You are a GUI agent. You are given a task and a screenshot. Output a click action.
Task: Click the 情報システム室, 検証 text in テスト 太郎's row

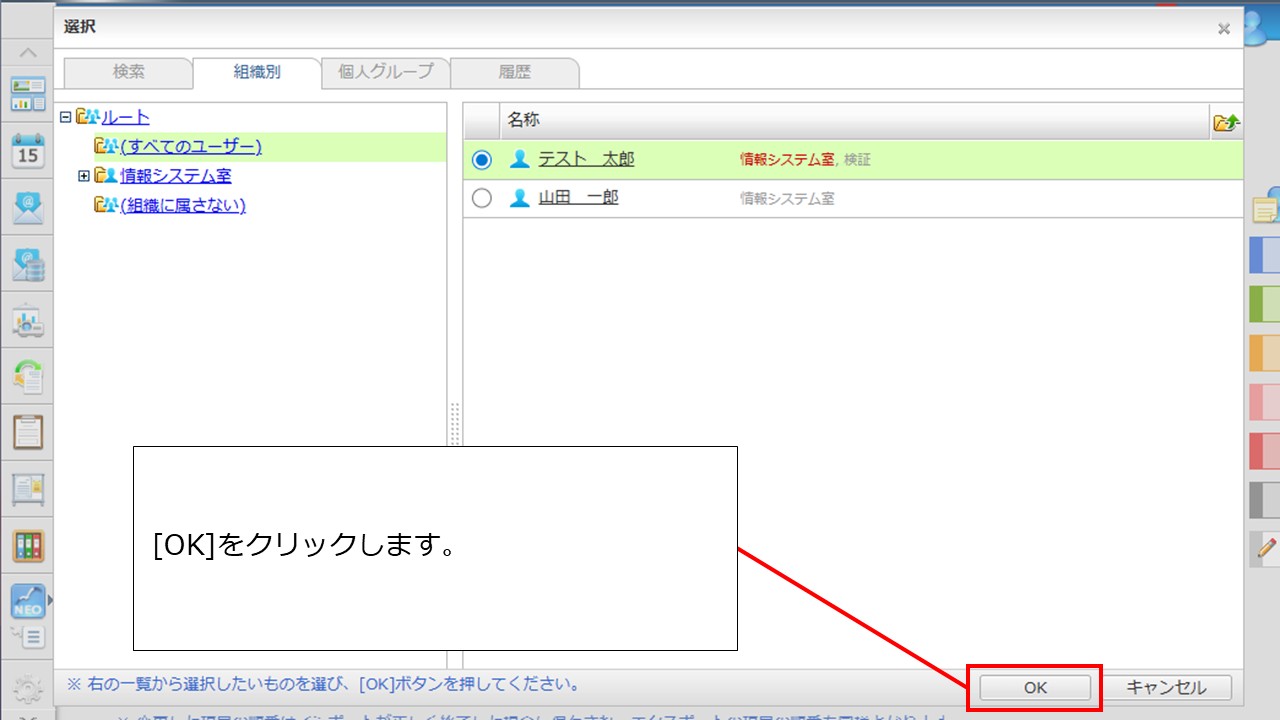pos(805,160)
